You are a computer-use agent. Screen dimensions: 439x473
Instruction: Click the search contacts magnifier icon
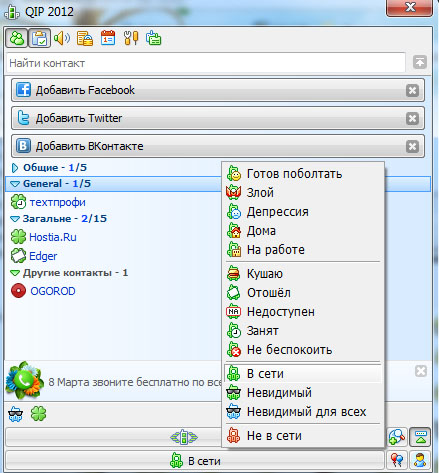397,437
